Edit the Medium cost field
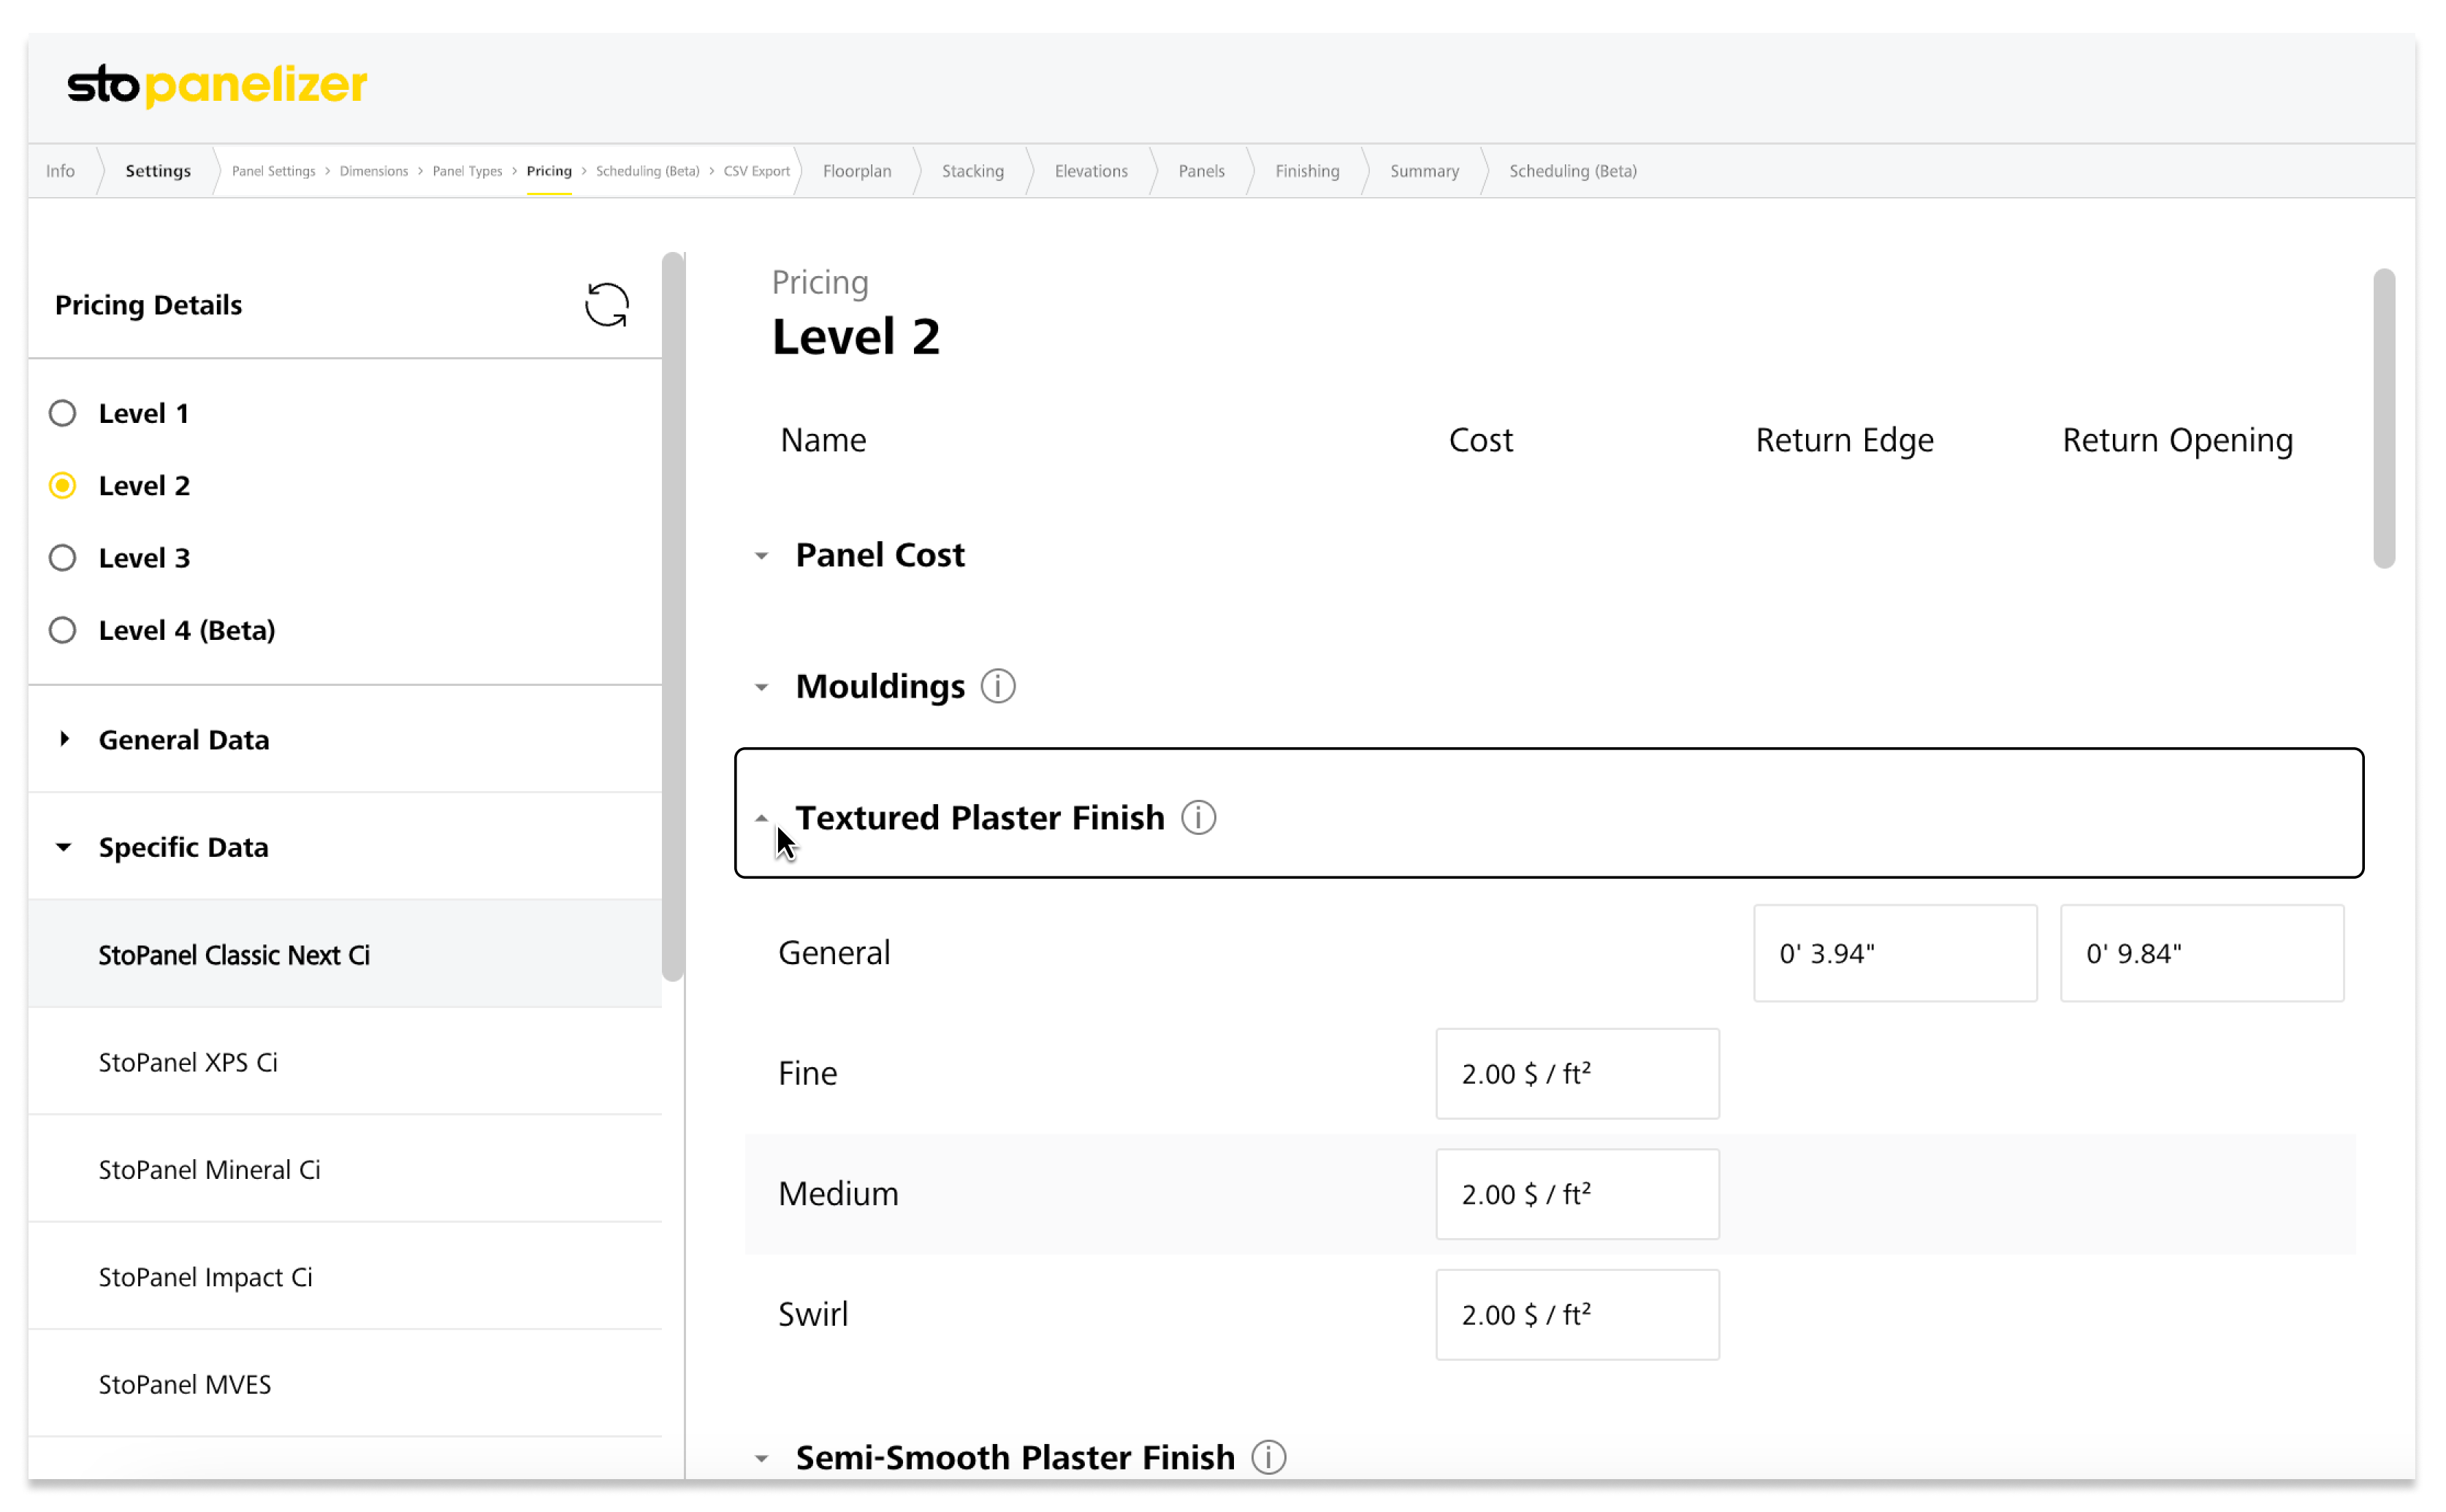The width and height of the screenshot is (2446, 1512). 1577,1193
